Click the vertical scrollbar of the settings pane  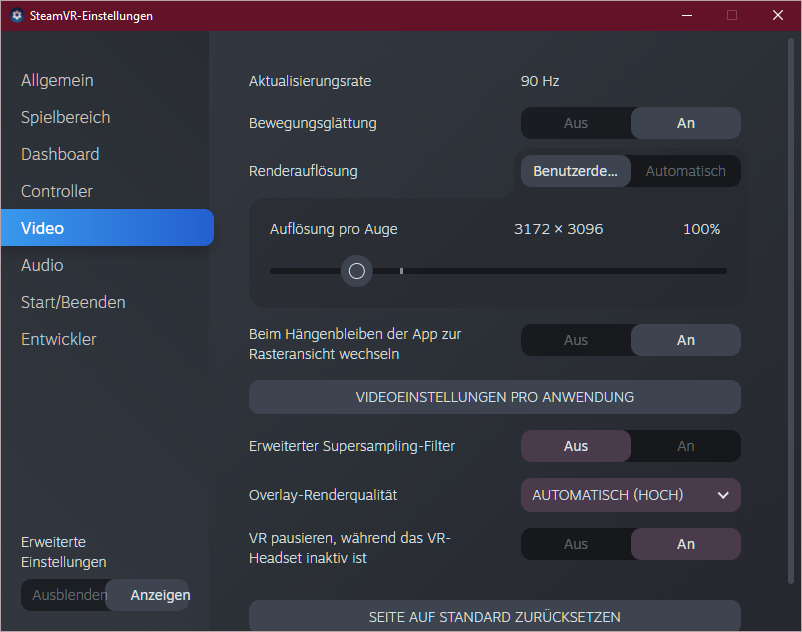791,309
